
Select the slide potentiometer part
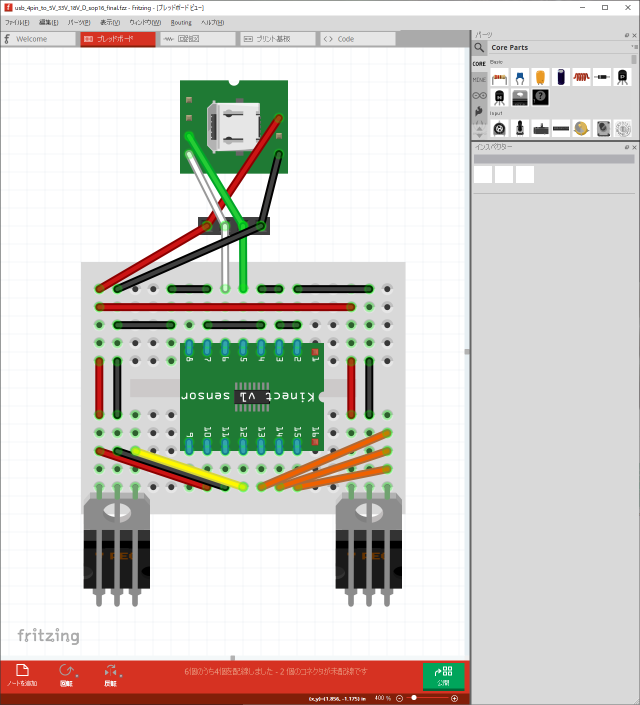tap(540, 129)
